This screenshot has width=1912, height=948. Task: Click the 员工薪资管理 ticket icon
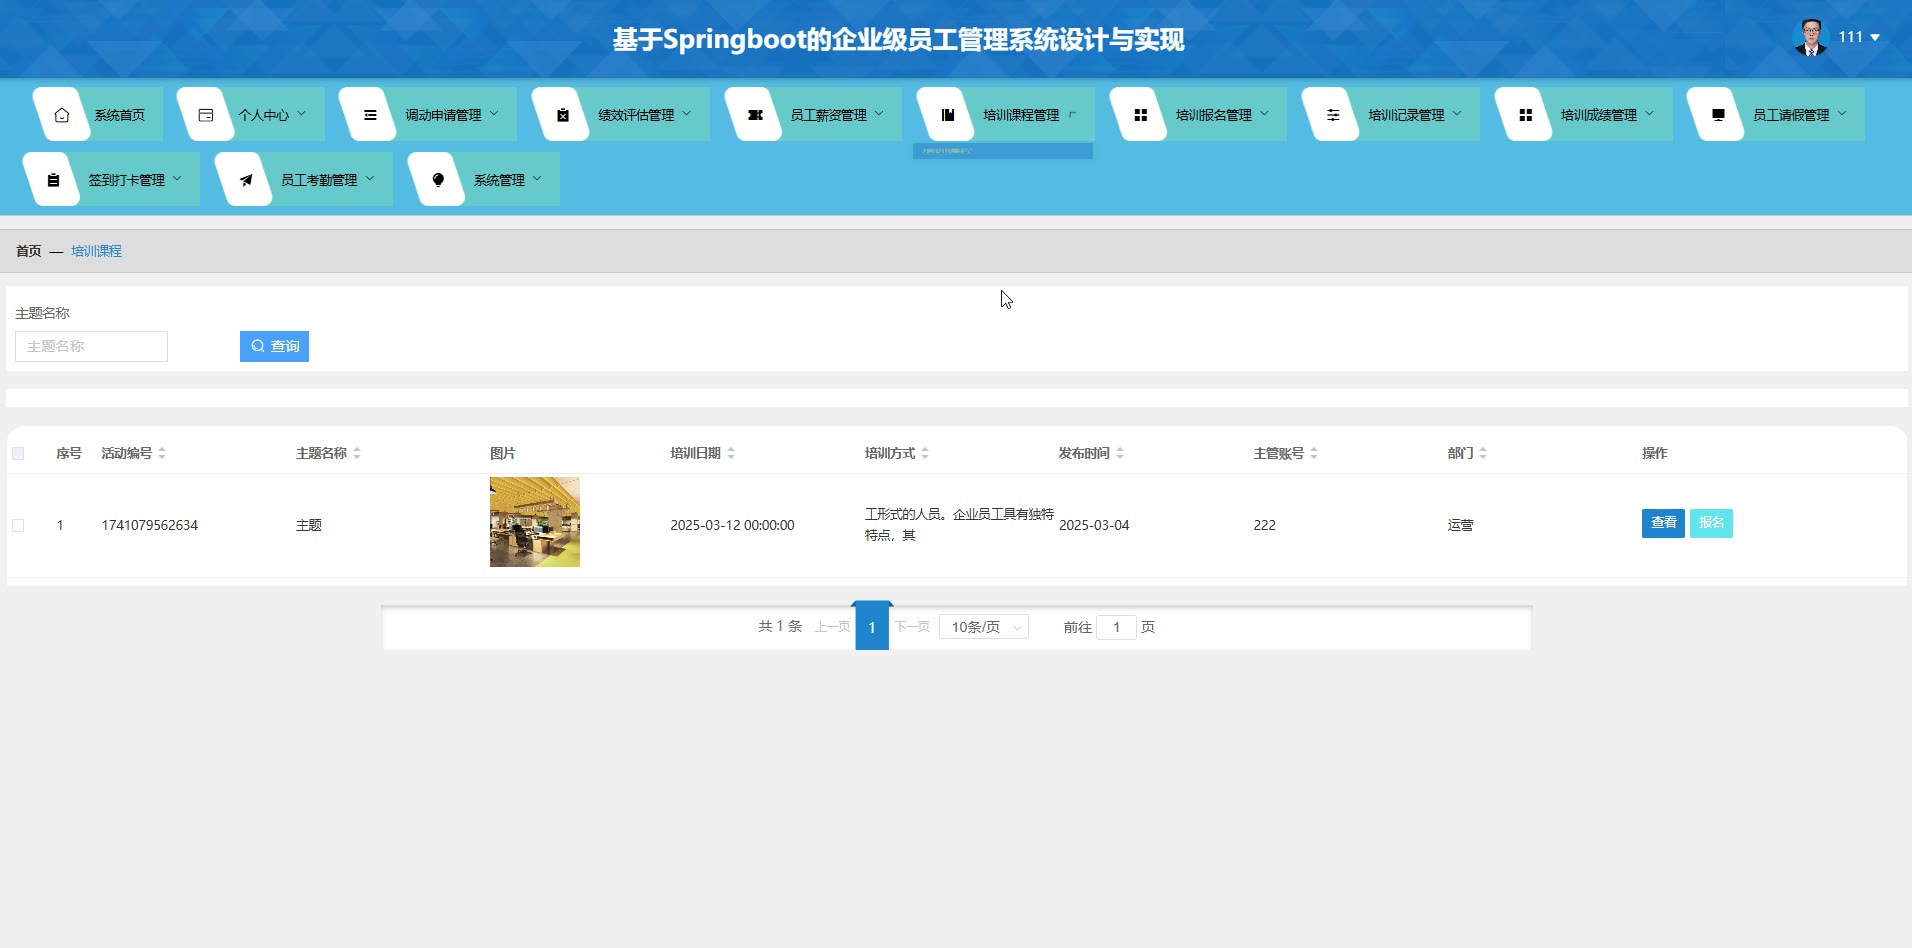click(755, 115)
